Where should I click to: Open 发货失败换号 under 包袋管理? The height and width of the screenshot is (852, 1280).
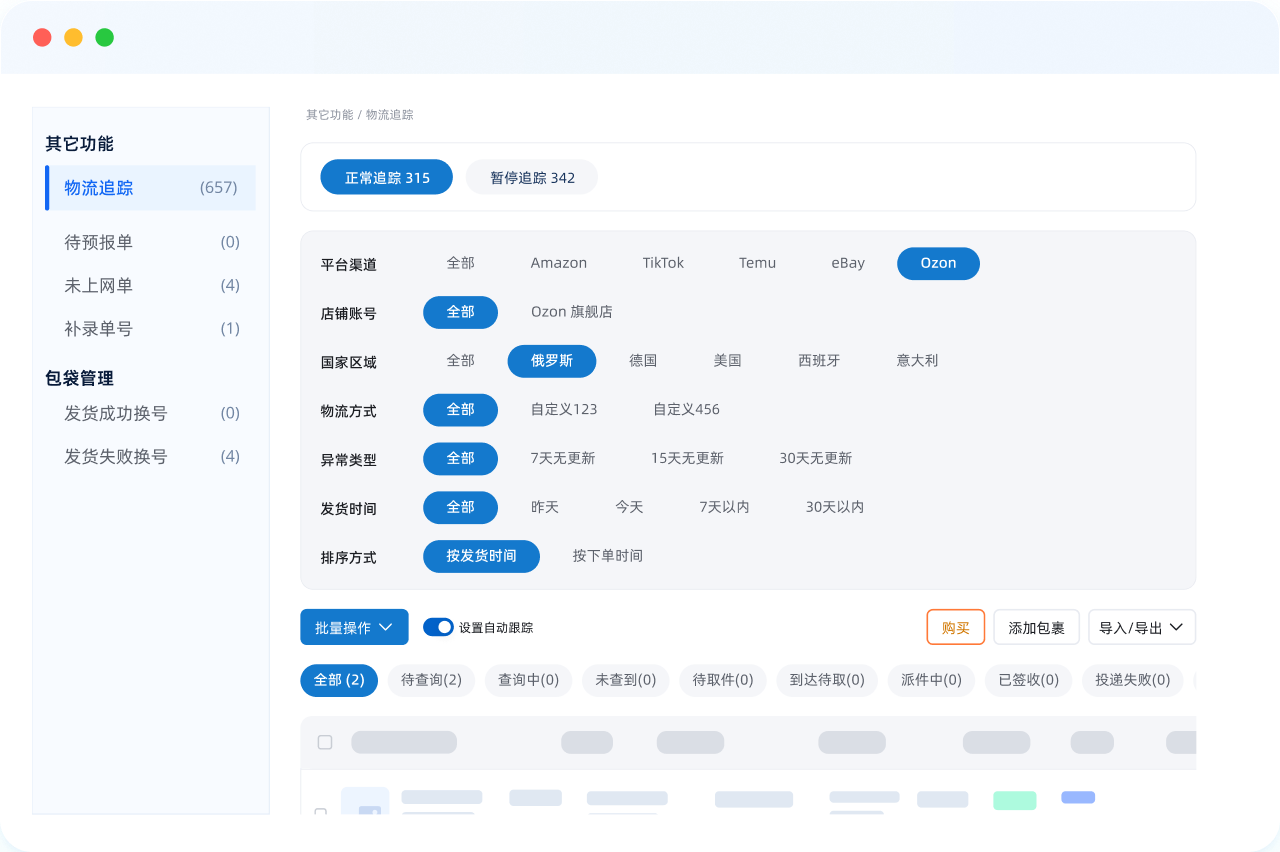click(x=150, y=457)
